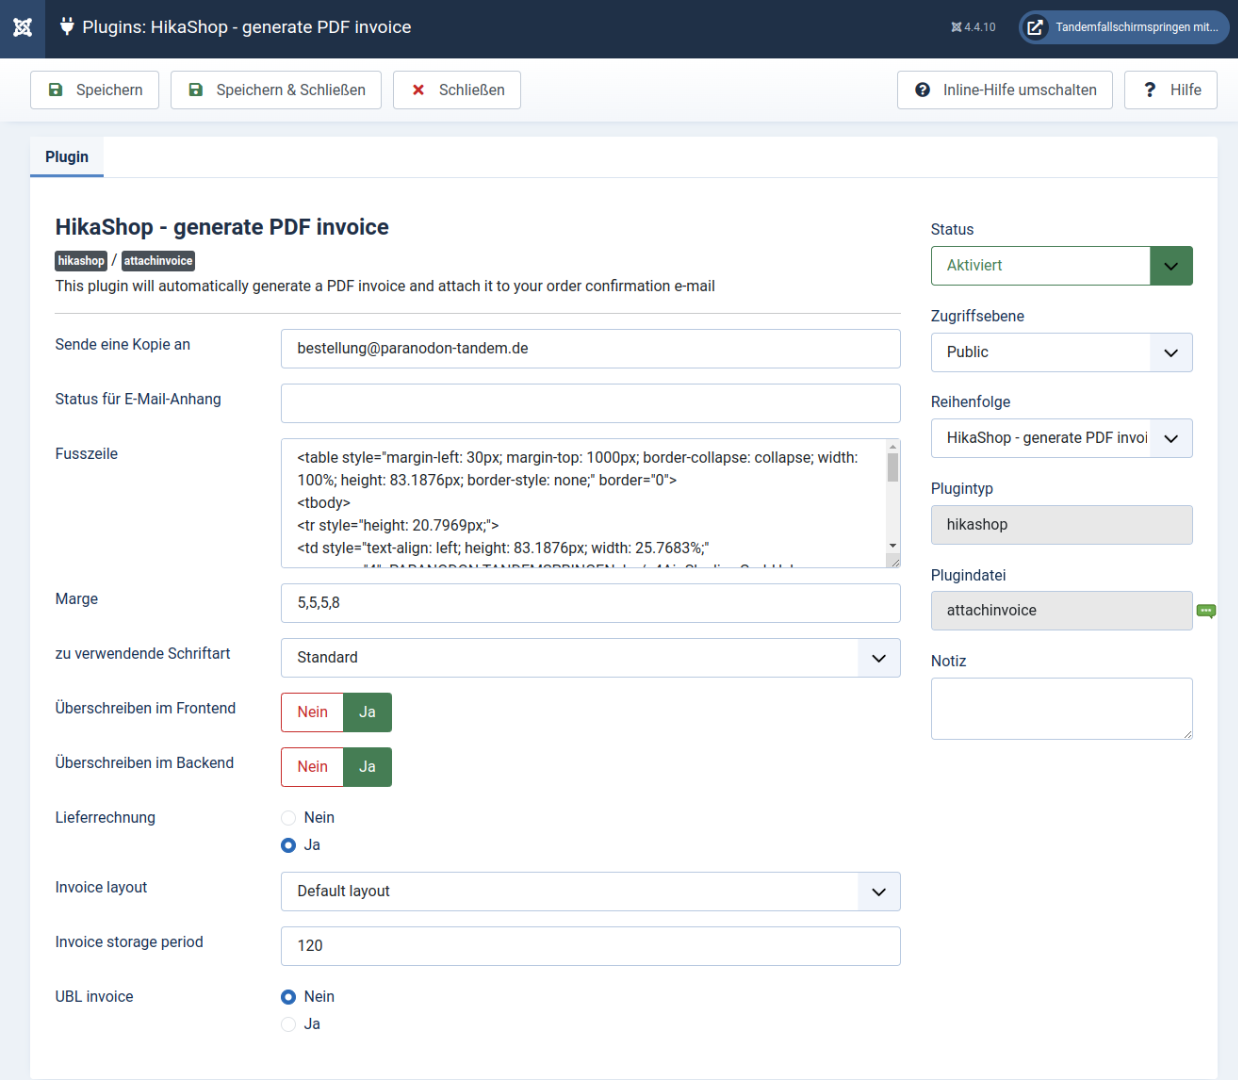1238x1080 pixels.
Task: Open Tandemfallschirmspringen site link
Action: [x=1124, y=27]
